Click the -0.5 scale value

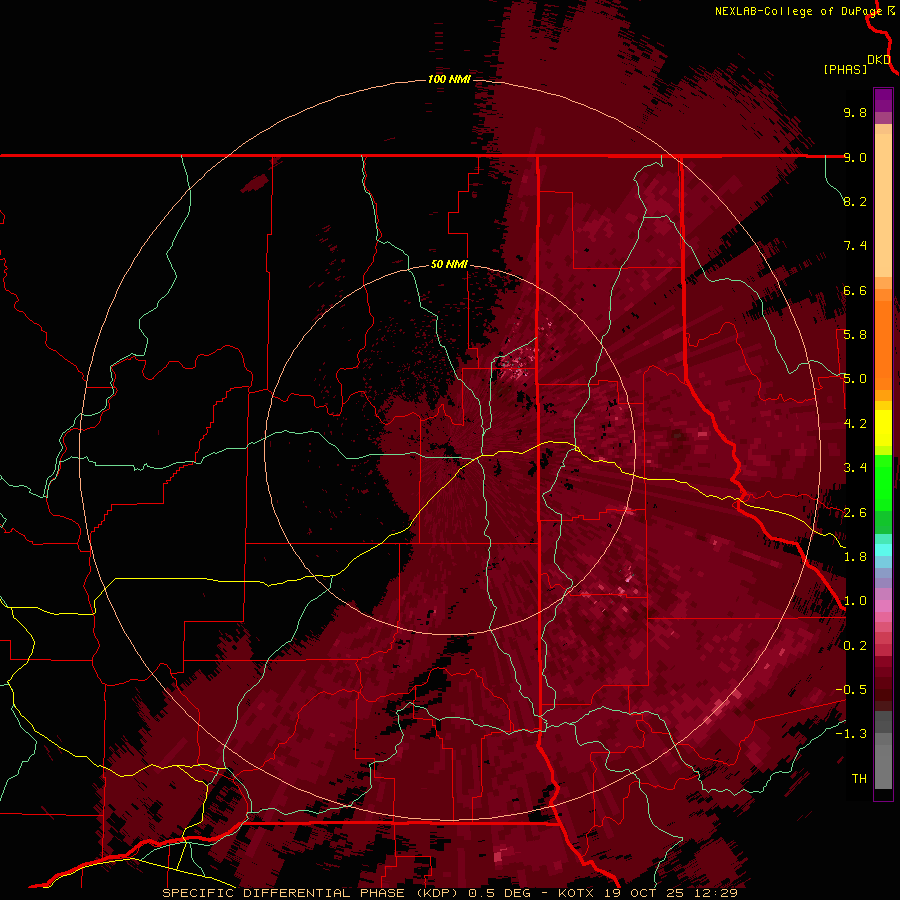[x=851, y=690]
